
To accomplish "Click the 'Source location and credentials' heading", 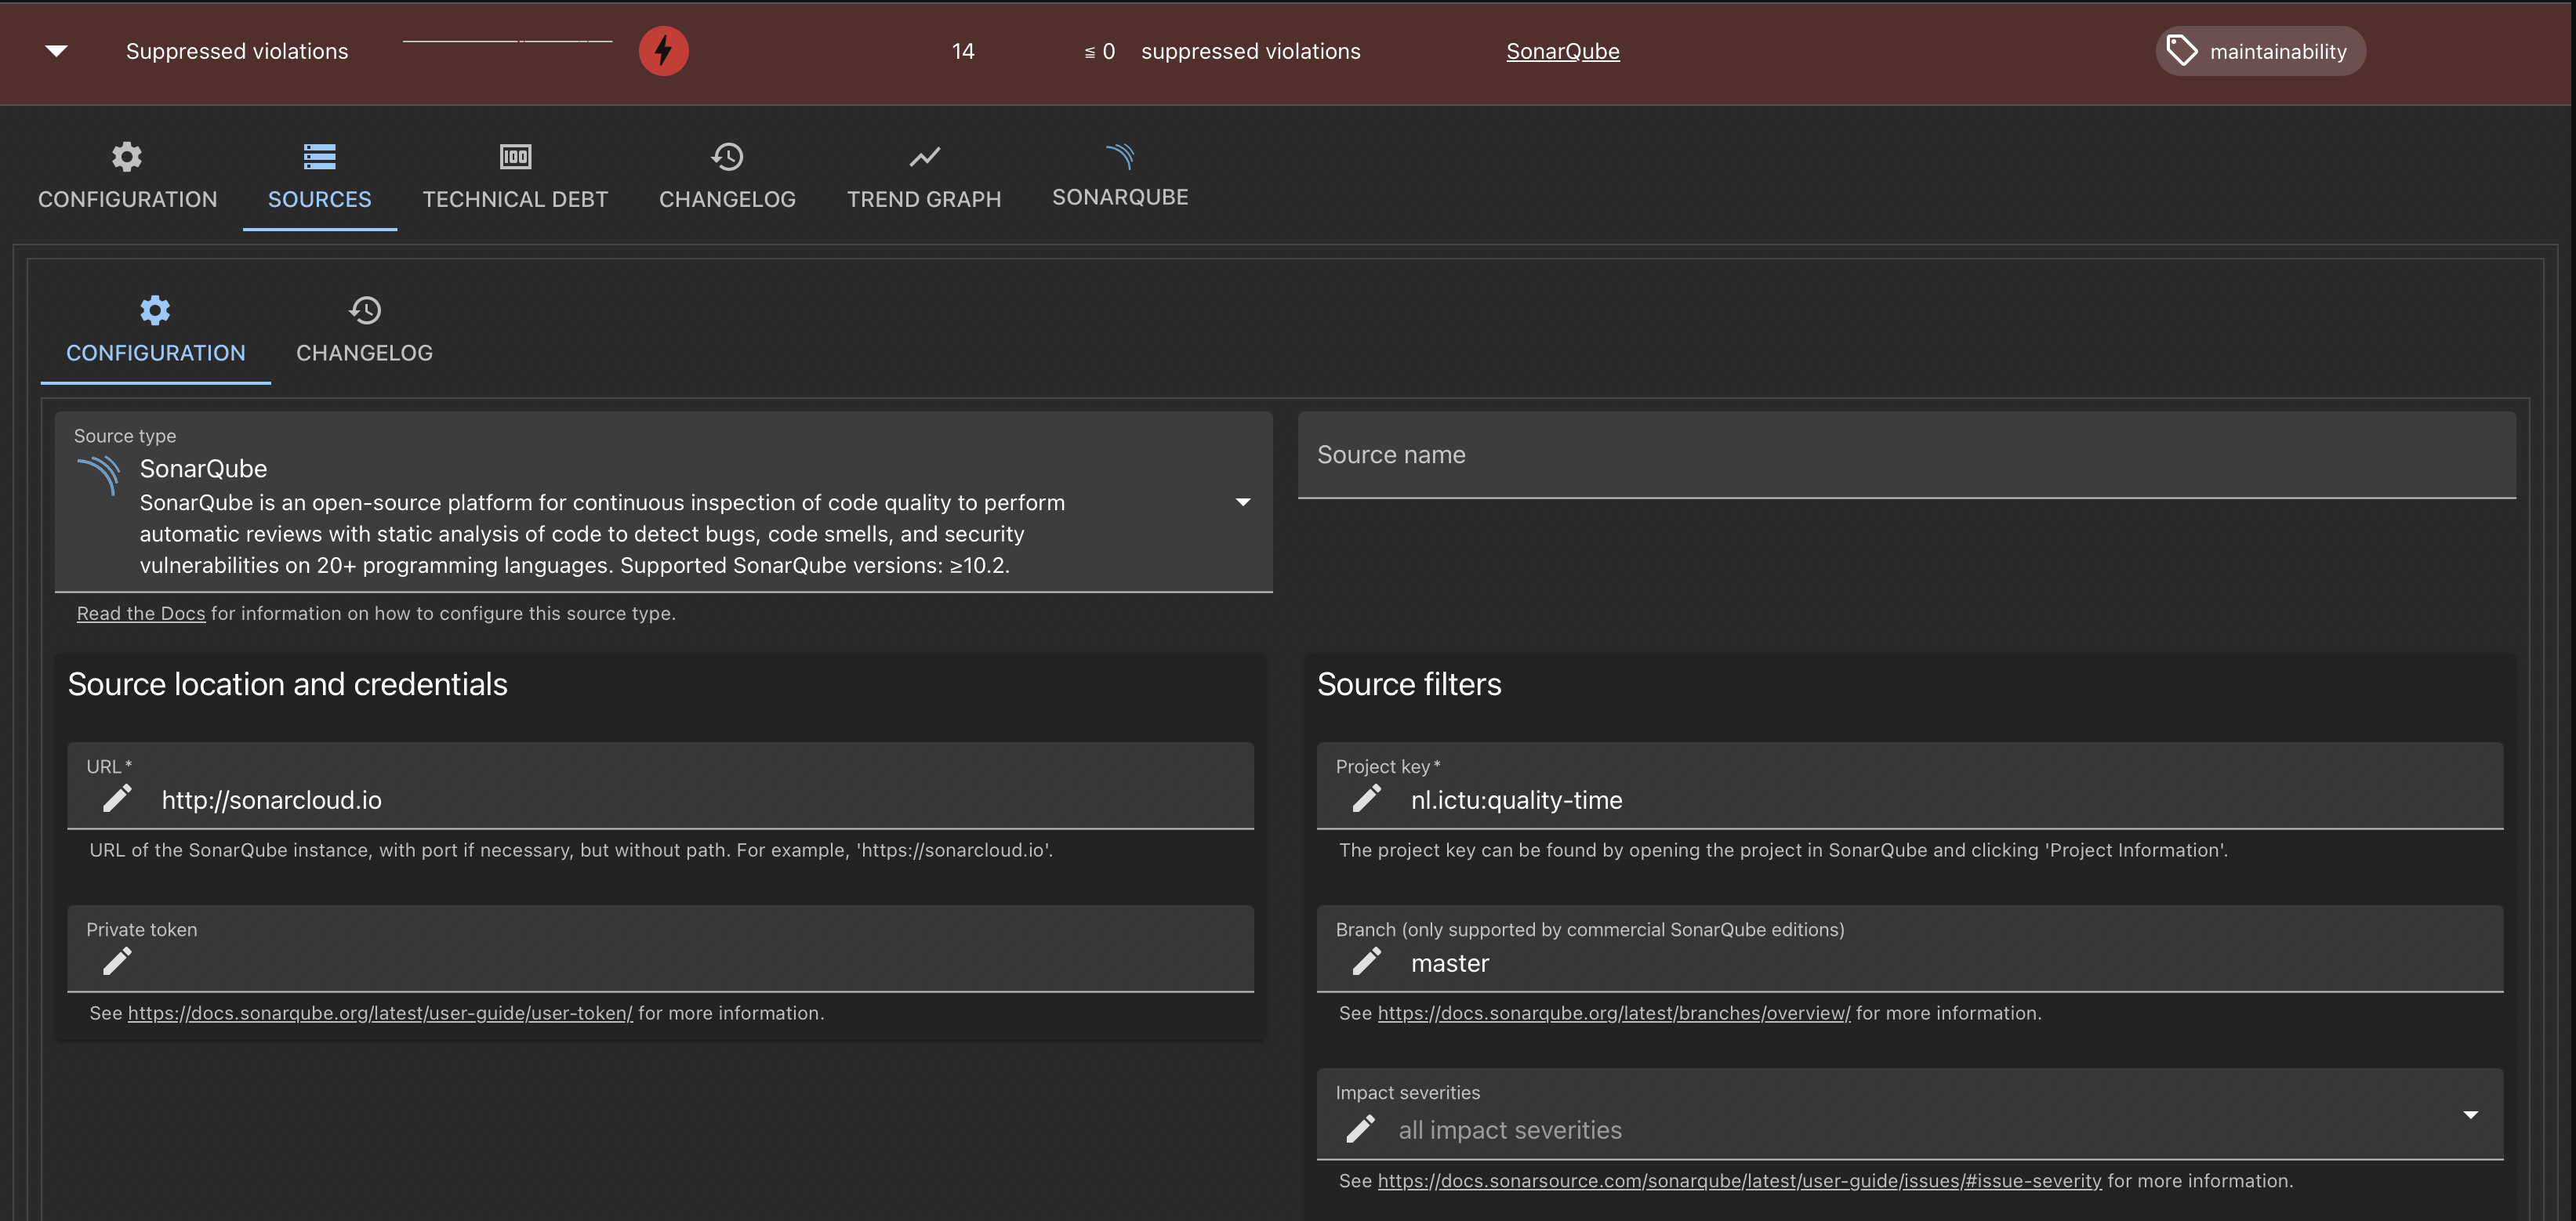I will tap(288, 685).
